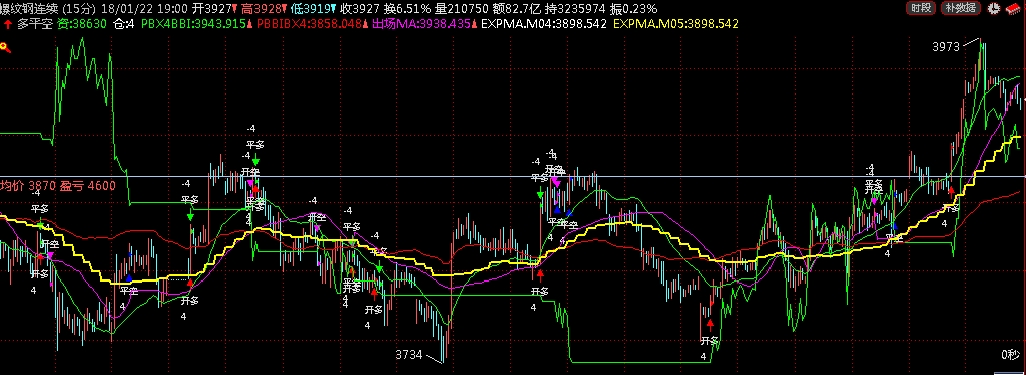This screenshot has width=1026, height=375.
Task: Click the 收3927 close price value
Action: point(360,9)
